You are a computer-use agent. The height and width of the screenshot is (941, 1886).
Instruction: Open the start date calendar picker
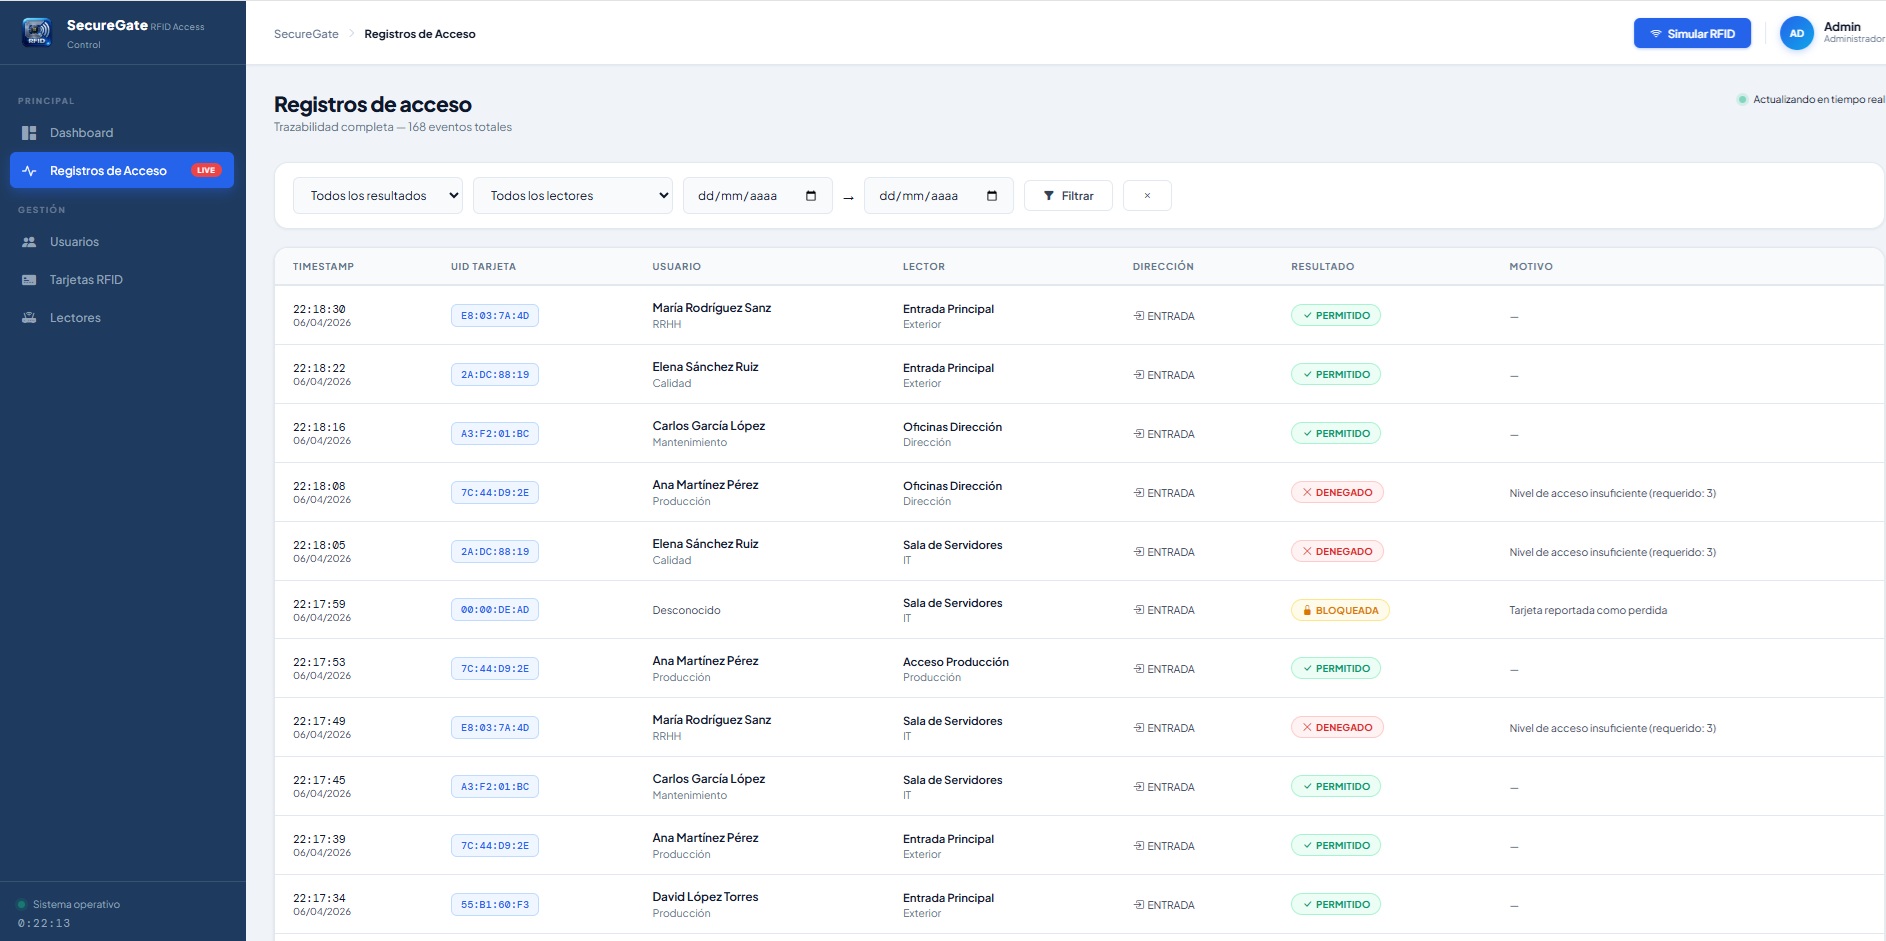[x=810, y=195]
